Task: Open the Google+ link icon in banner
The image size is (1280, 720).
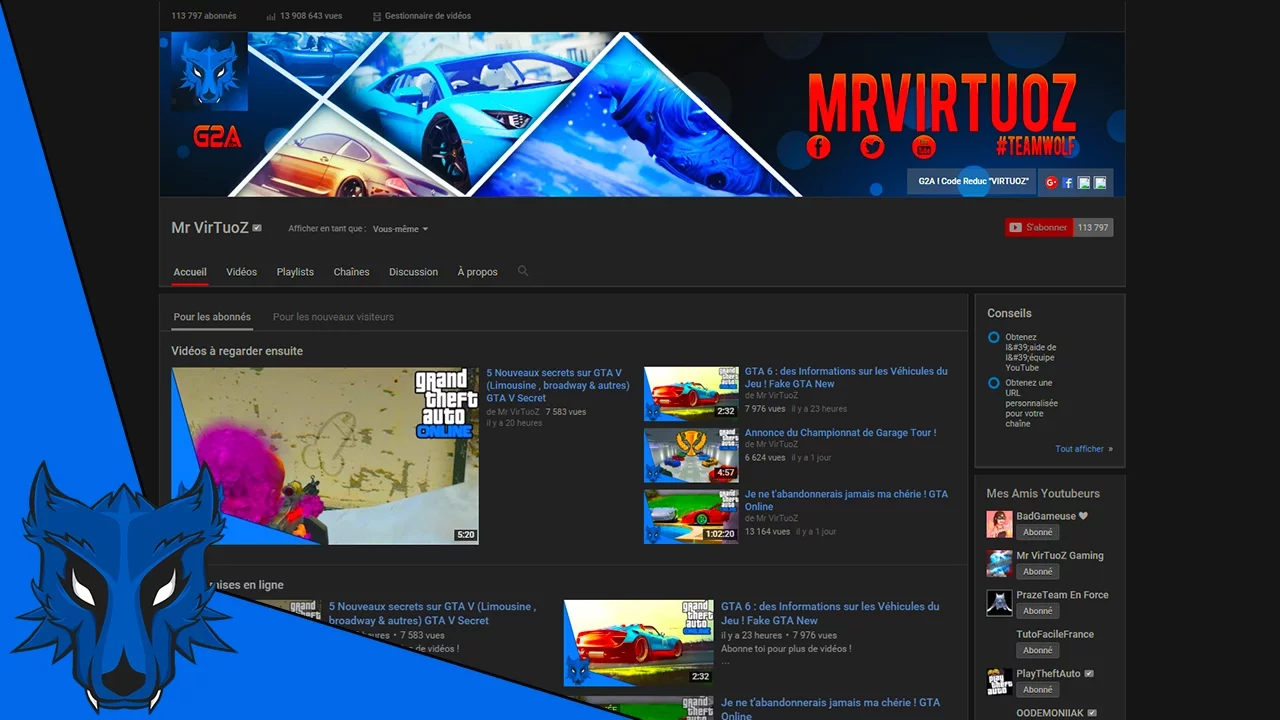Action: point(1051,182)
